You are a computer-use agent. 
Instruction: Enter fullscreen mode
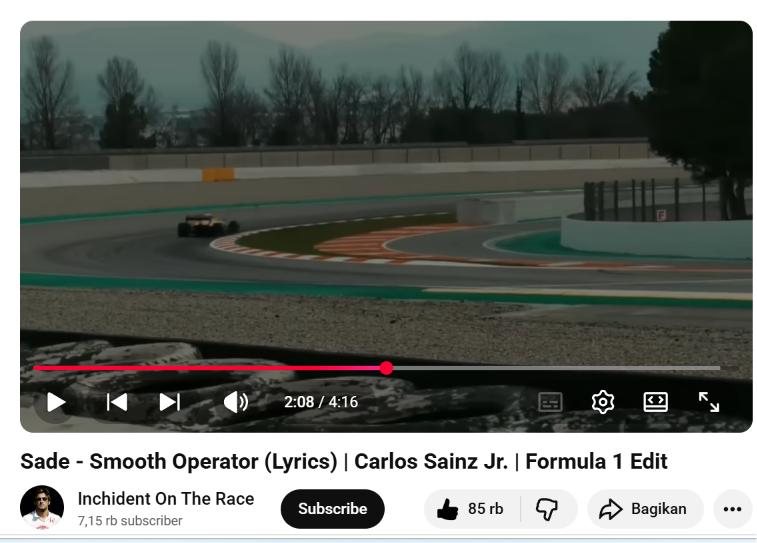coord(709,402)
